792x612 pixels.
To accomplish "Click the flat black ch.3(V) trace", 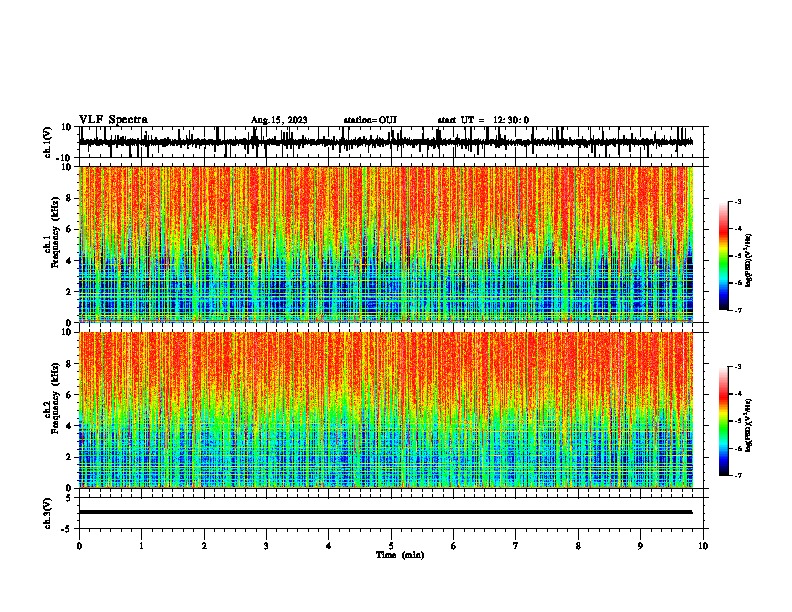I will [385, 512].
